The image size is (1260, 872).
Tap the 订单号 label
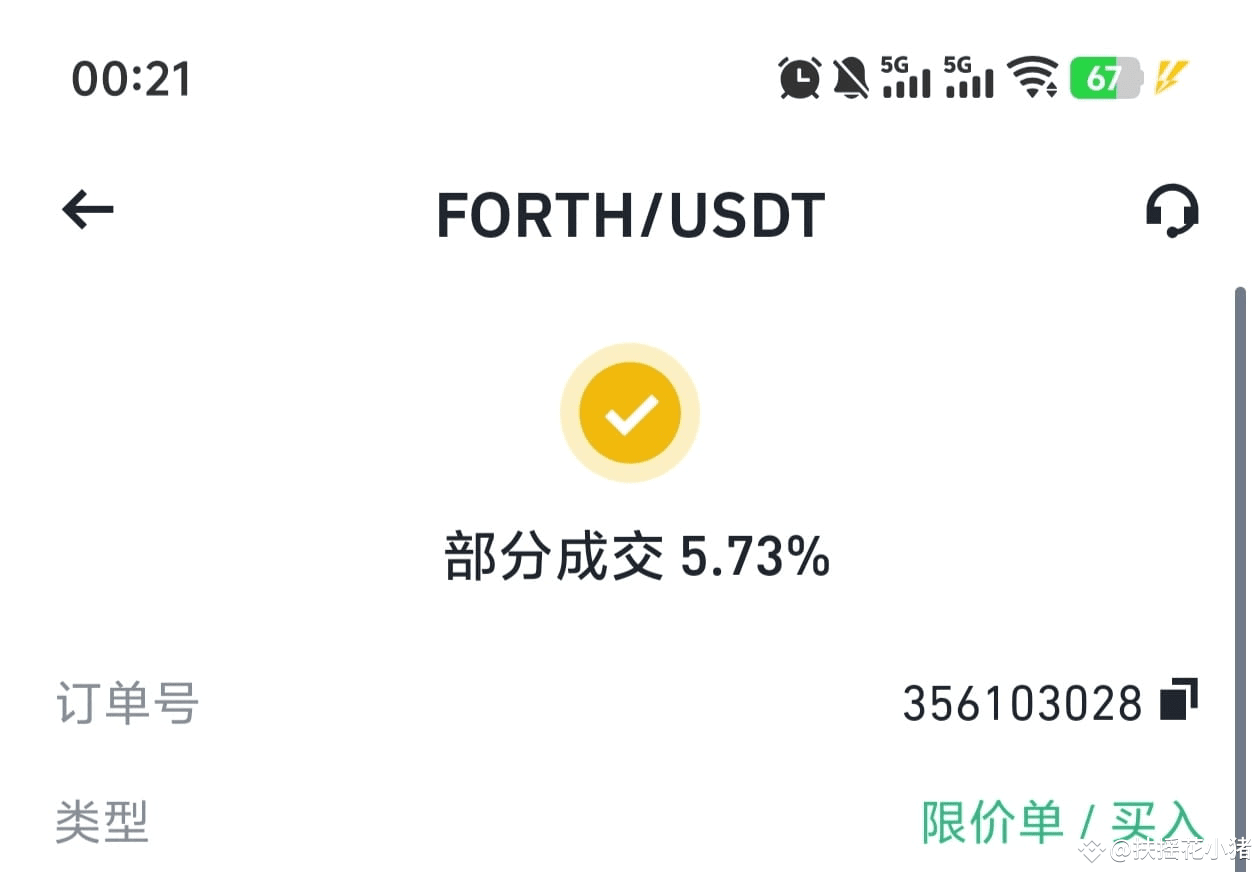click(x=127, y=703)
